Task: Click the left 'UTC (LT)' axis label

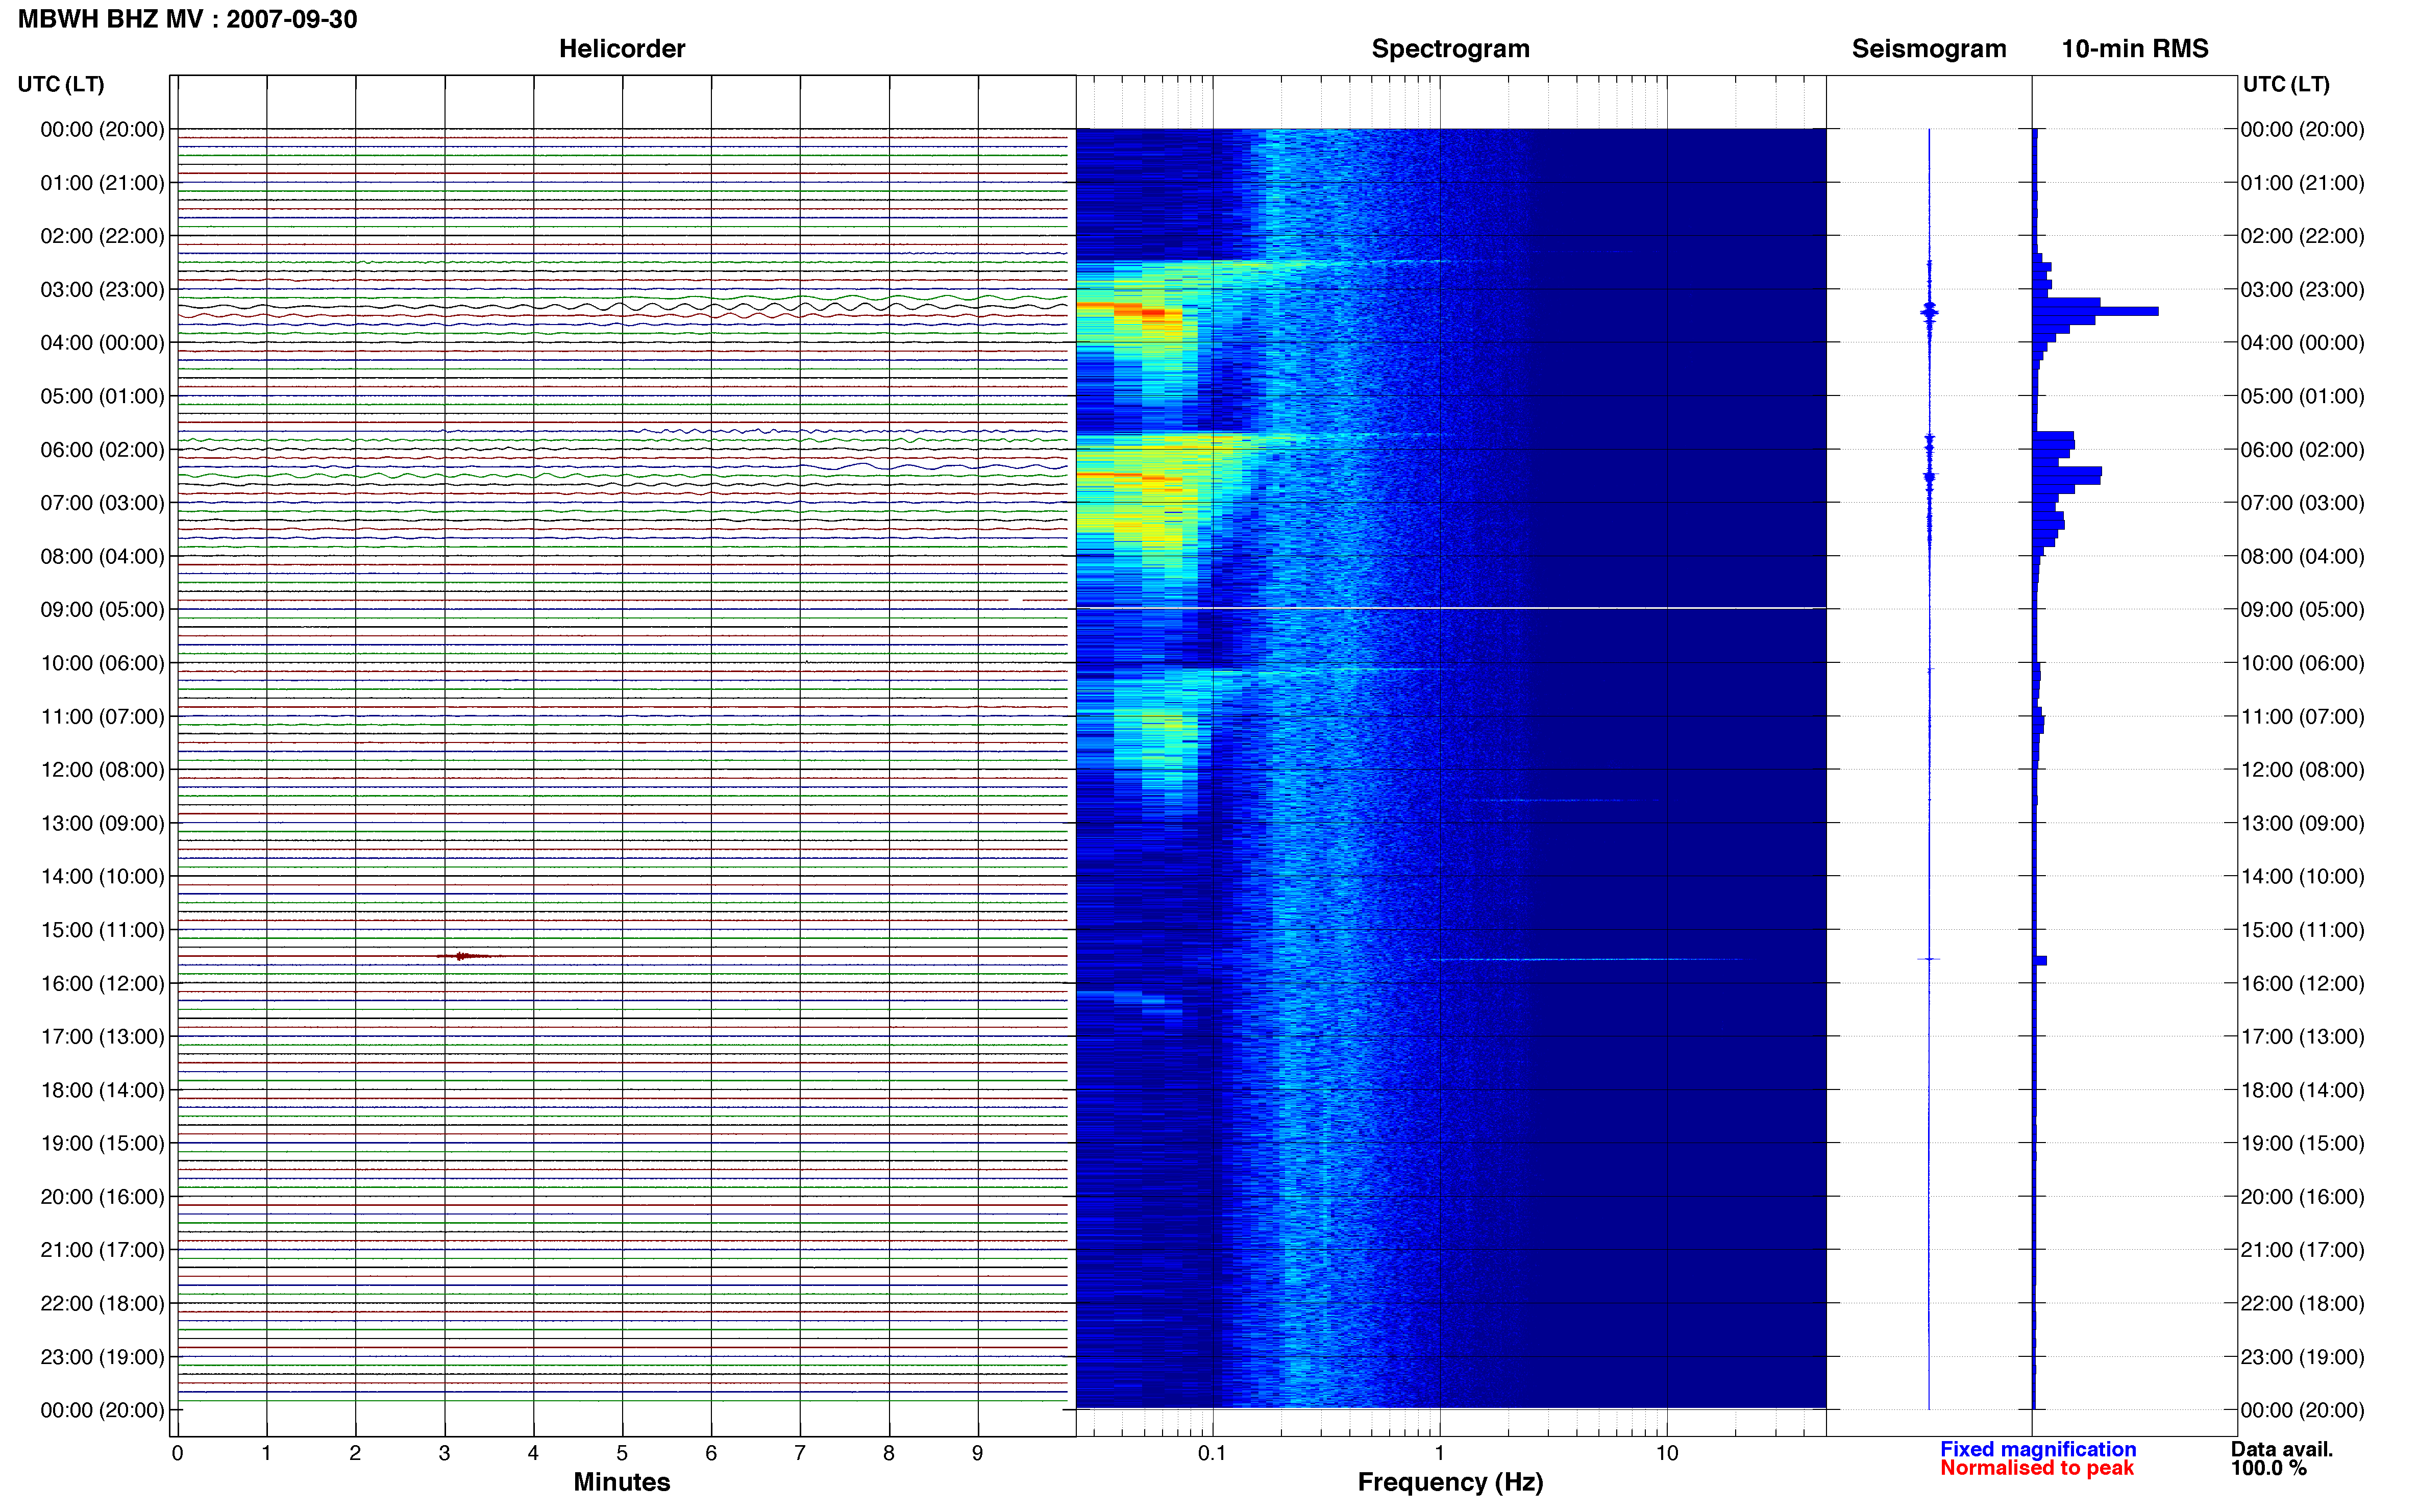Action: point(61,84)
